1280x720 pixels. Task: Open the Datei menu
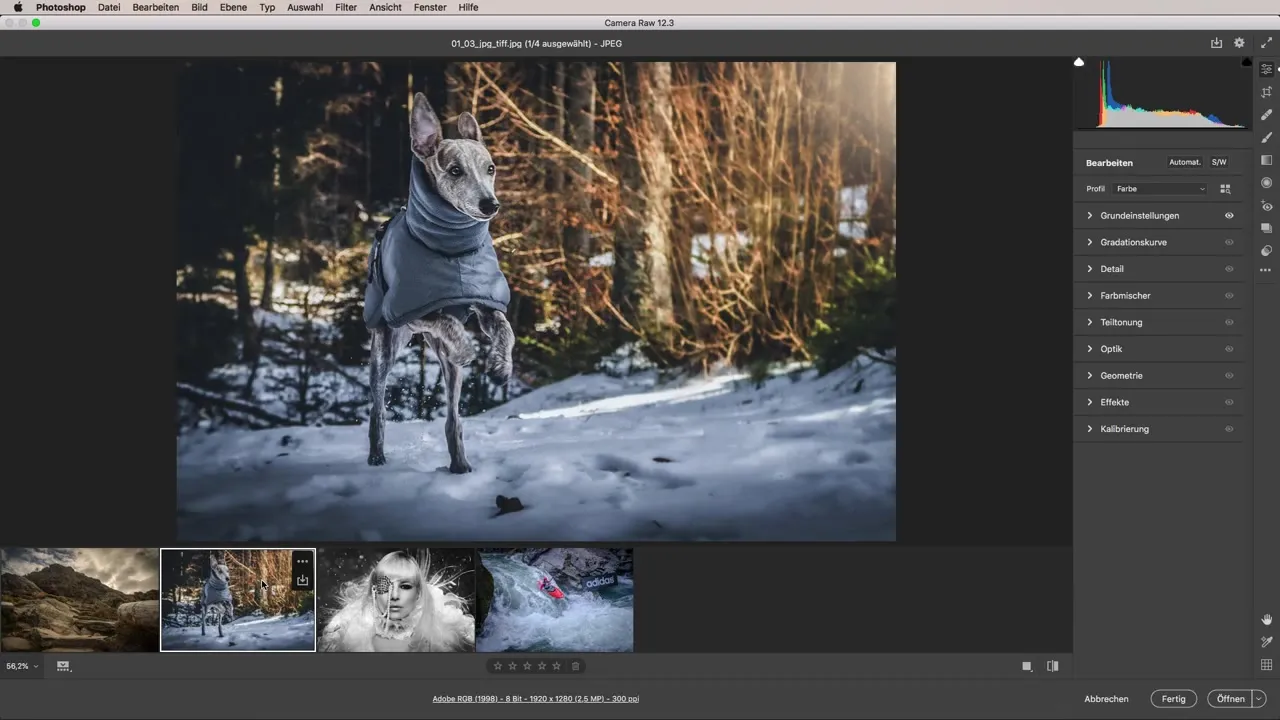(x=109, y=7)
